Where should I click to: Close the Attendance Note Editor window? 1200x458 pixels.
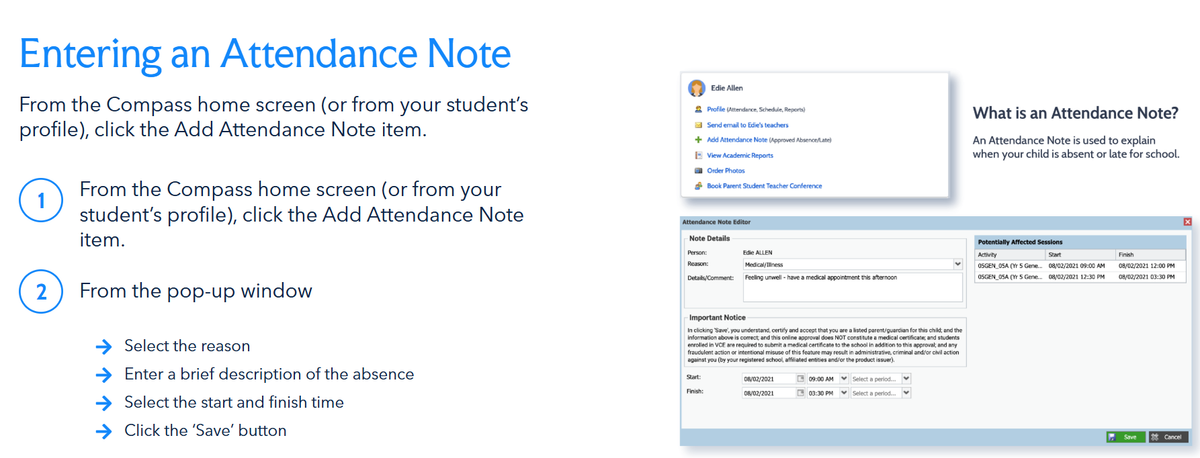(x=1188, y=221)
